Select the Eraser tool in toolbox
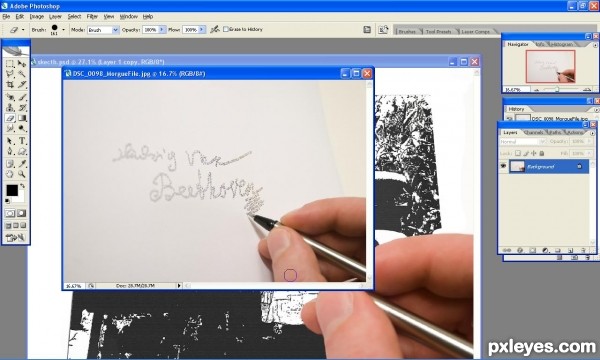The image size is (600, 360). click(x=10, y=118)
